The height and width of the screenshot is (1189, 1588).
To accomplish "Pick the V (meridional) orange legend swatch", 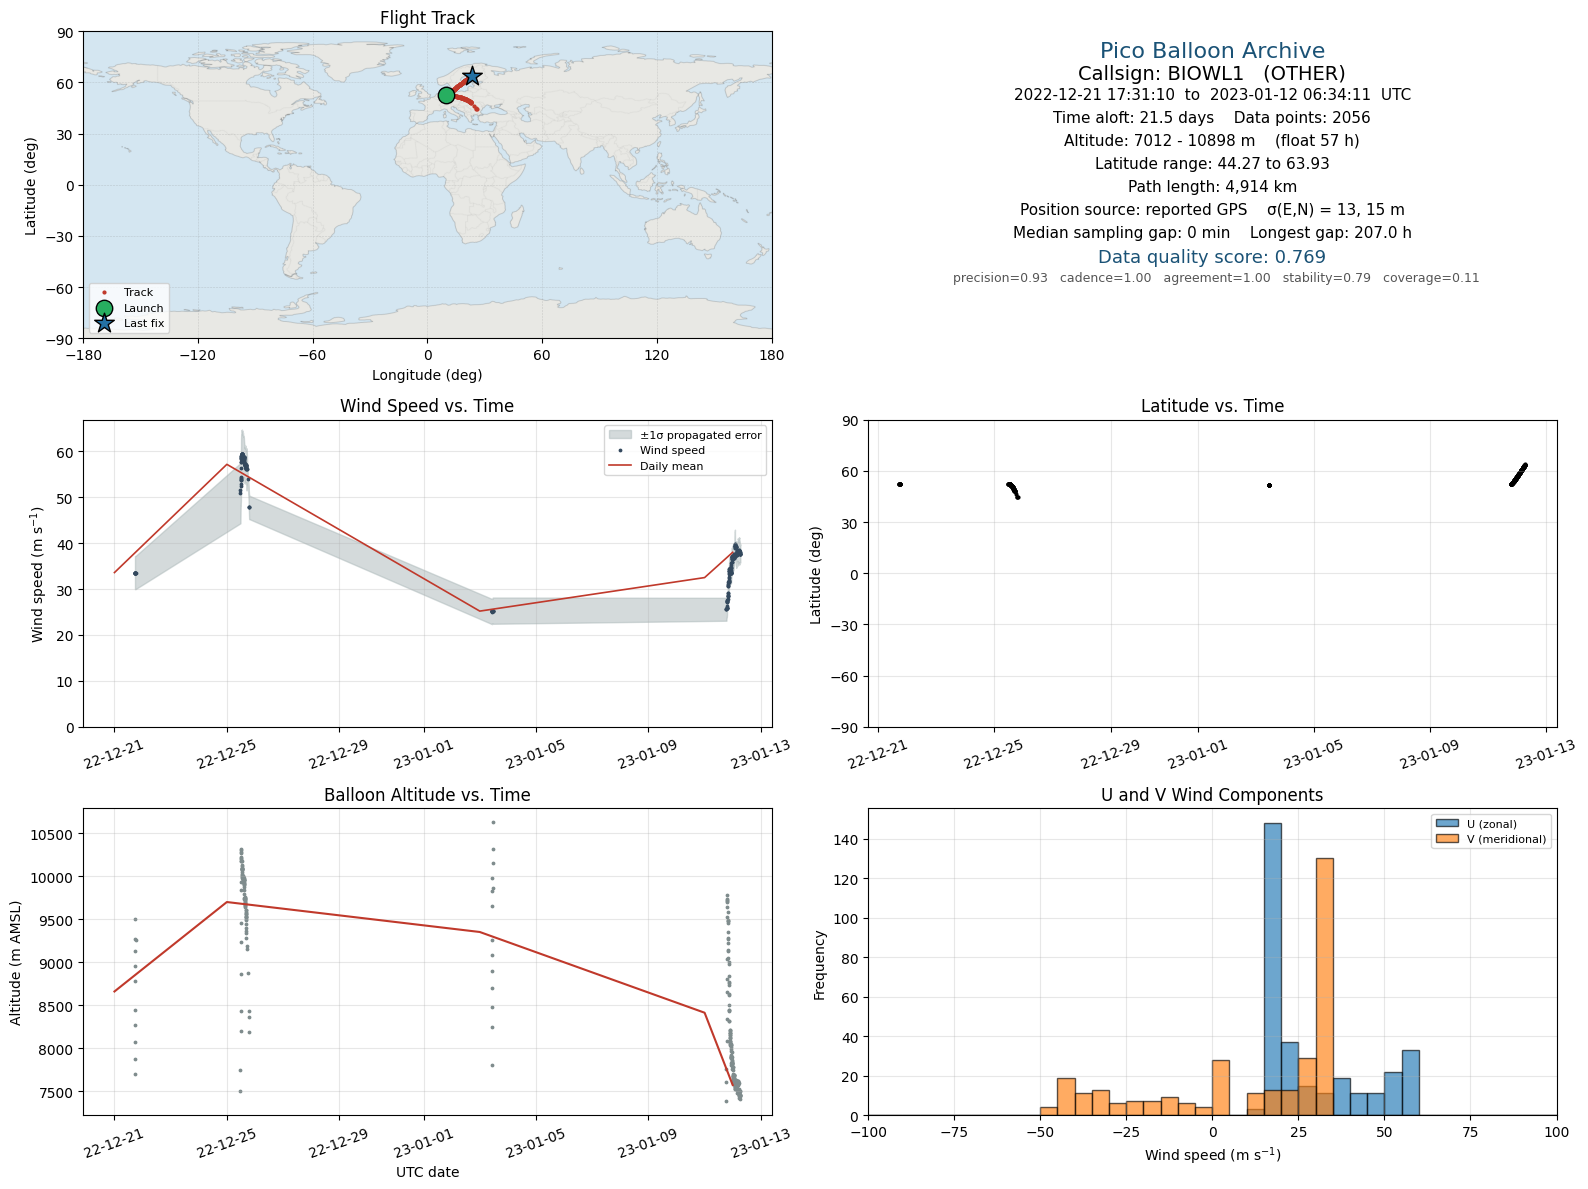I will point(1447,839).
